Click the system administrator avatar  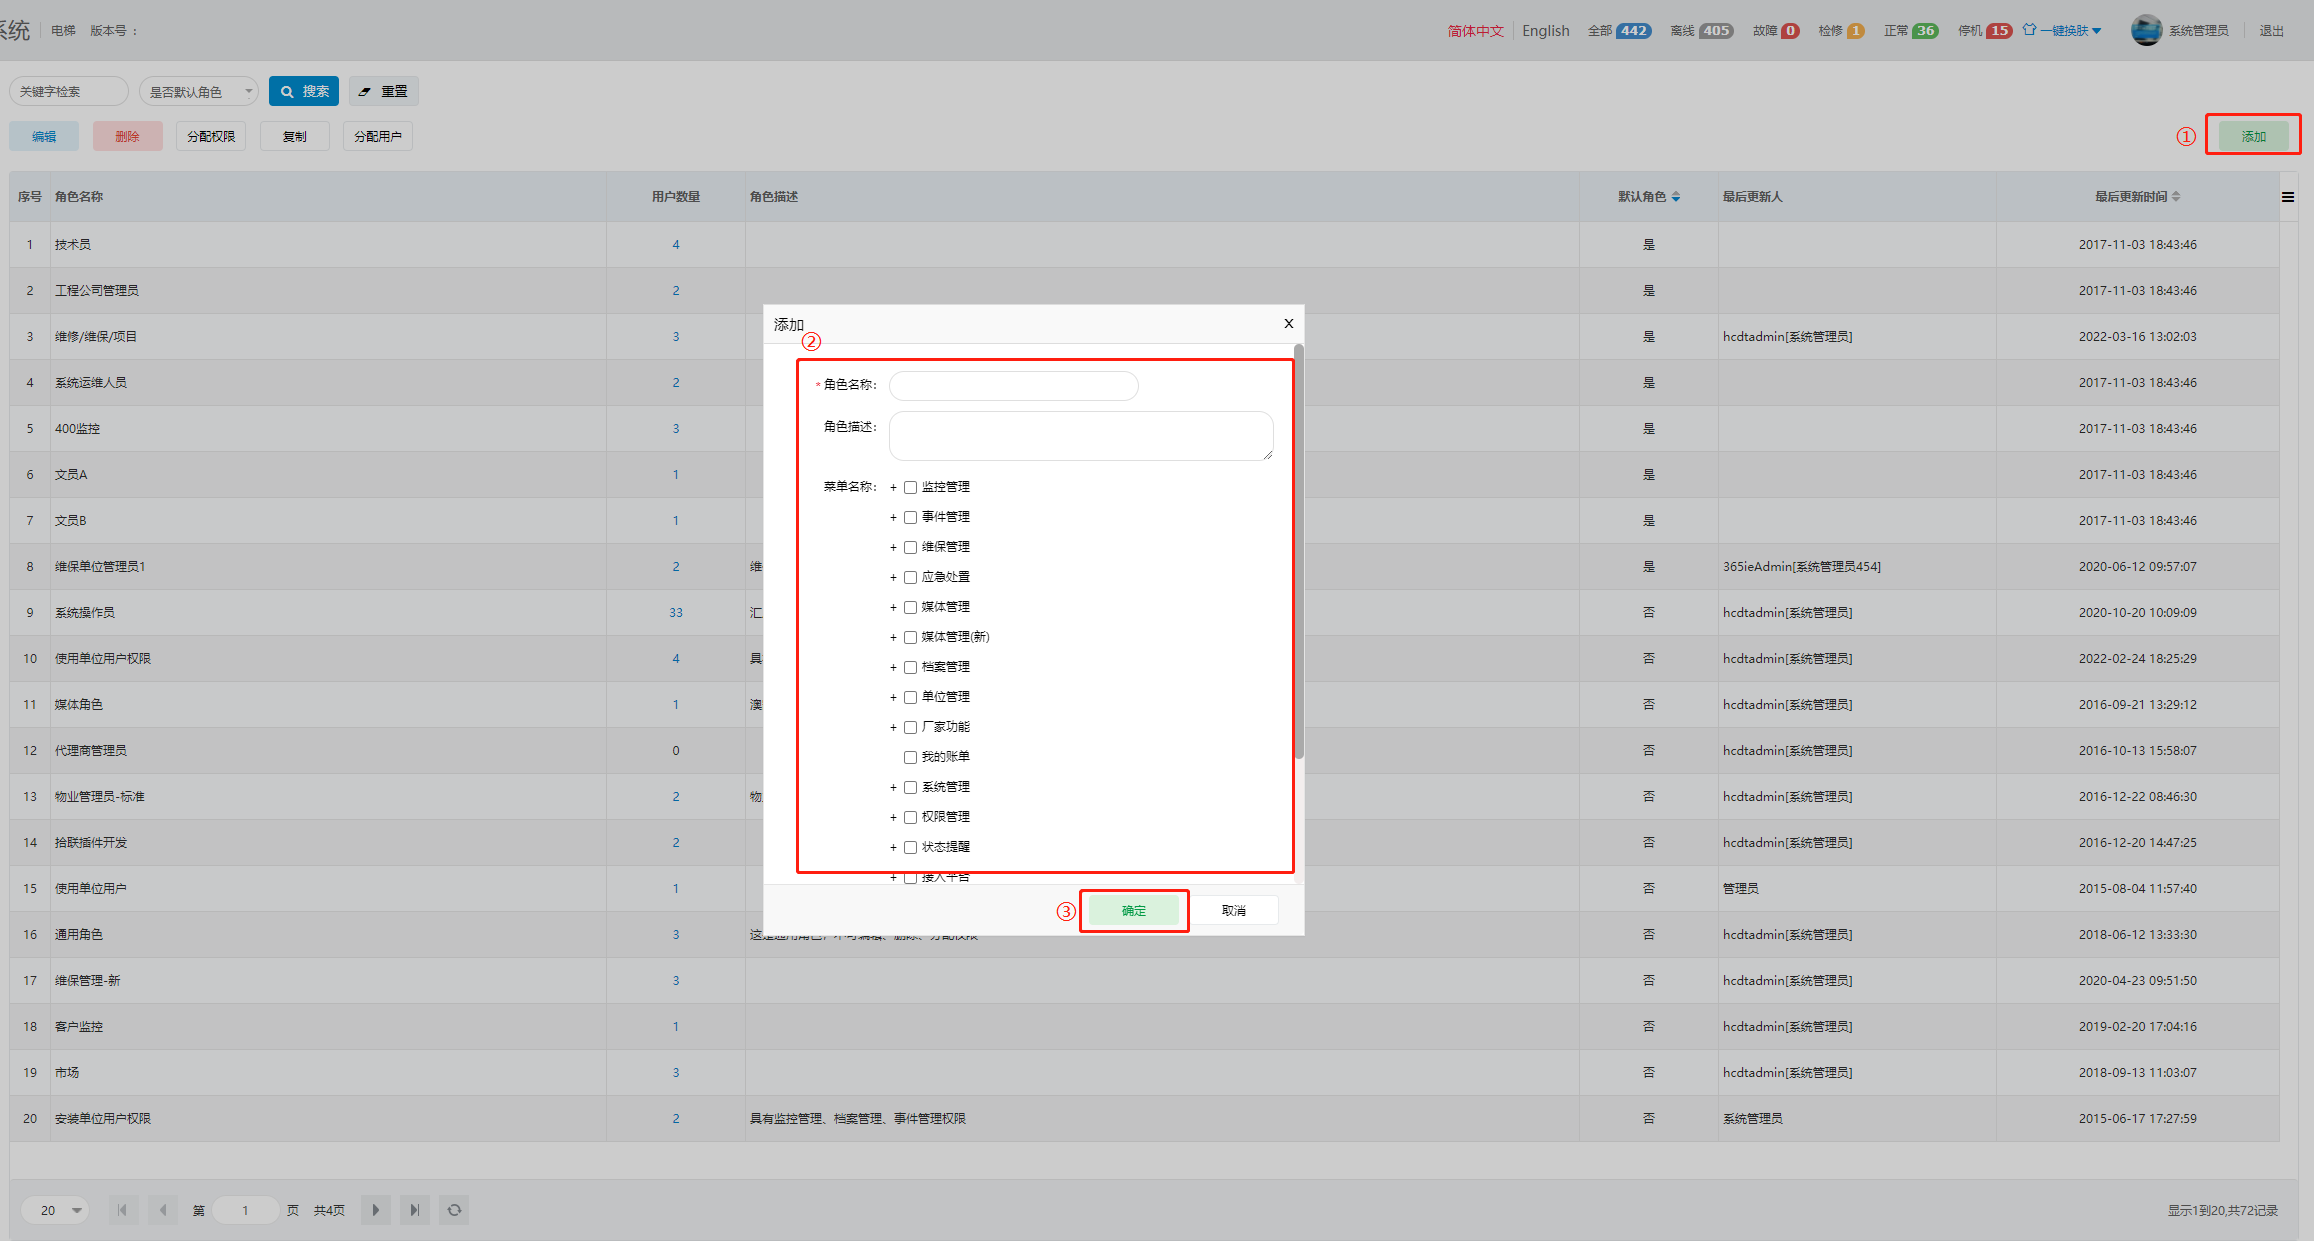2146,30
